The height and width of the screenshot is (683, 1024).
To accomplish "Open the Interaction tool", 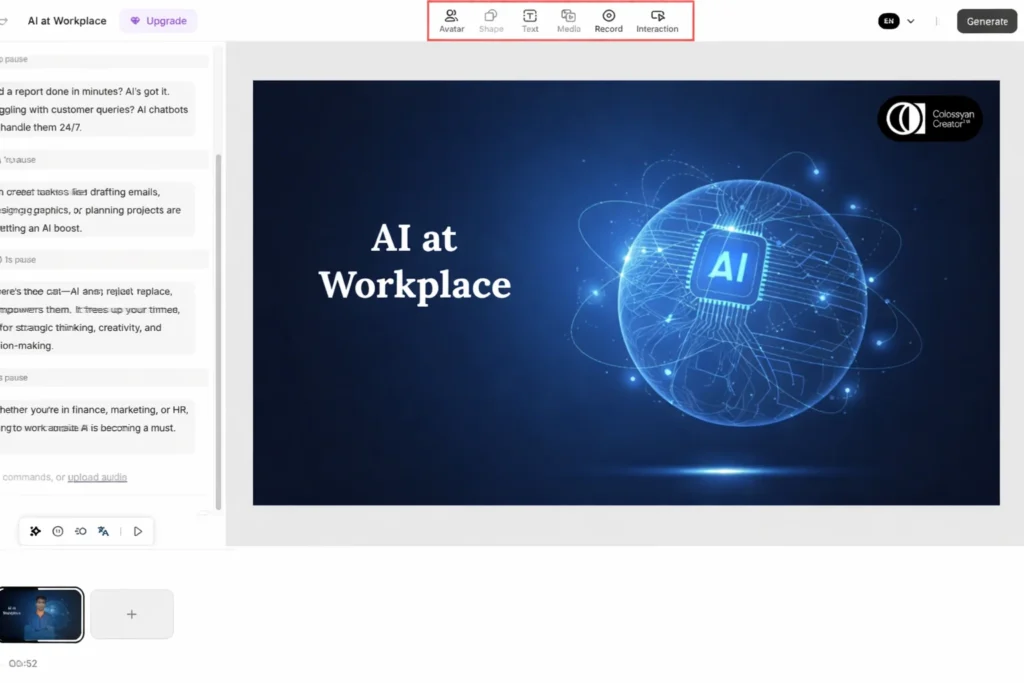I will 657,21.
